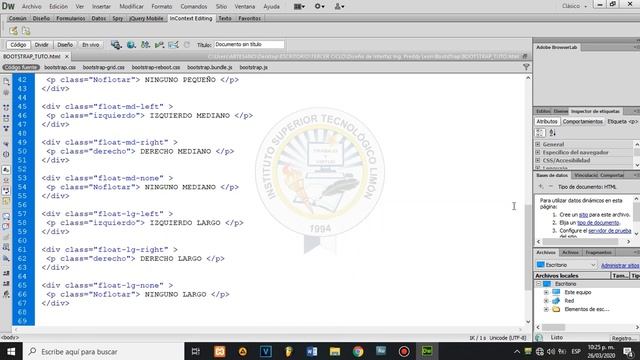
Task: Open Microsoft Word from the taskbar
Action: [312, 351]
